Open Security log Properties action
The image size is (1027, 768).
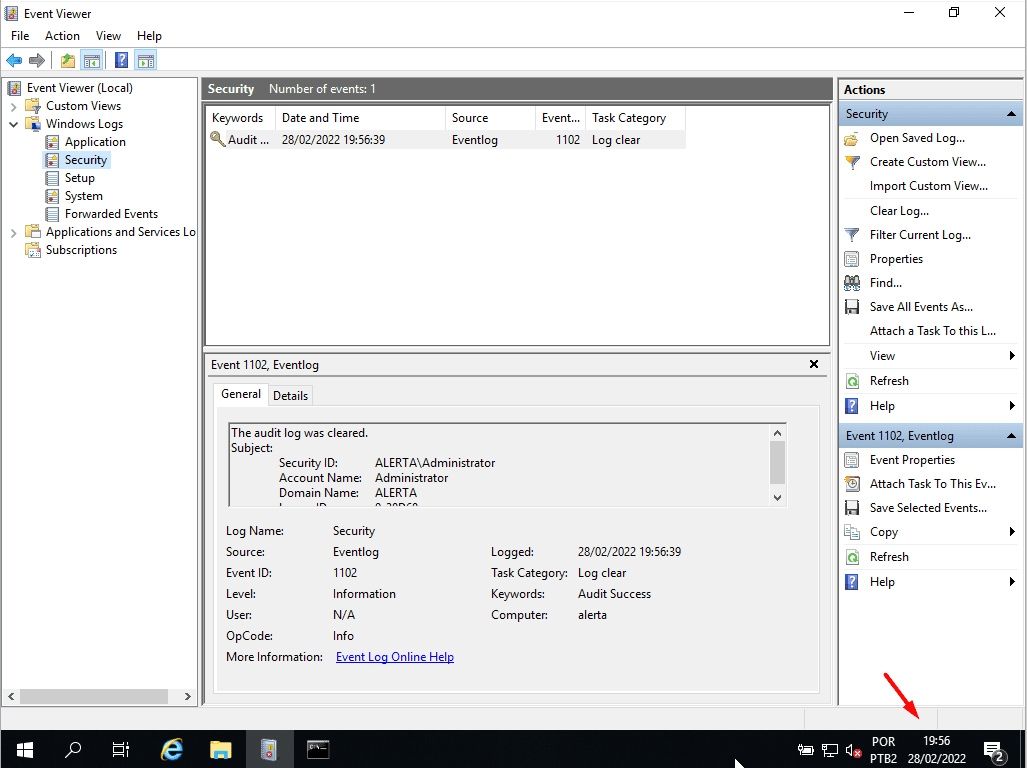click(x=896, y=259)
